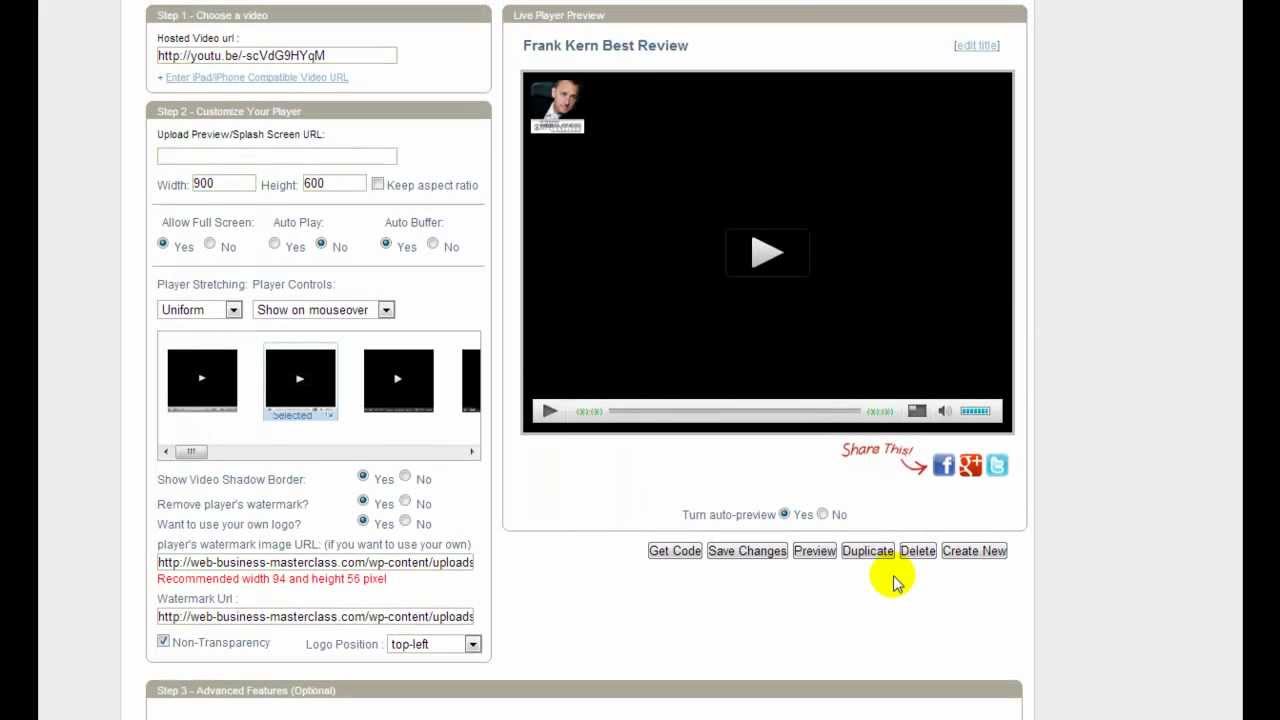Screen dimensions: 1280x720
Task: Adjust the player volume level bar
Action: pos(975,411)
